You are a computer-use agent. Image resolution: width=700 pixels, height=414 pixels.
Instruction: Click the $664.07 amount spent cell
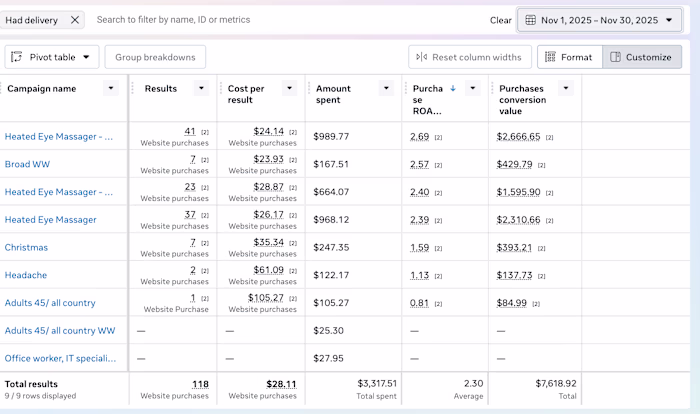pos(331,192)
